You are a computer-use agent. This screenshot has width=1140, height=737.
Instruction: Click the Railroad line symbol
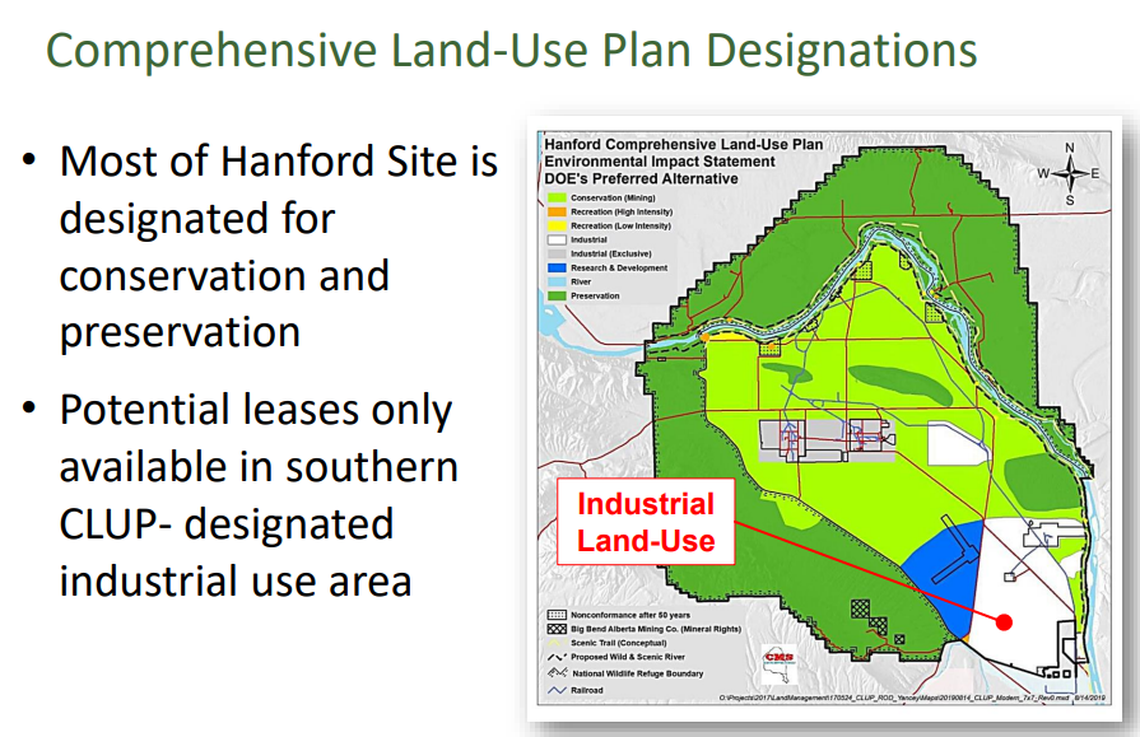tap(555, 690)
